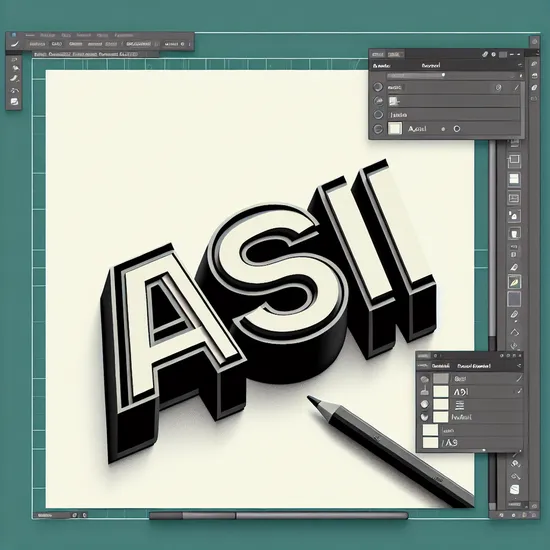
Task: Toggle the stamp icon on lower panel ASI row
Action: point(424,391)
